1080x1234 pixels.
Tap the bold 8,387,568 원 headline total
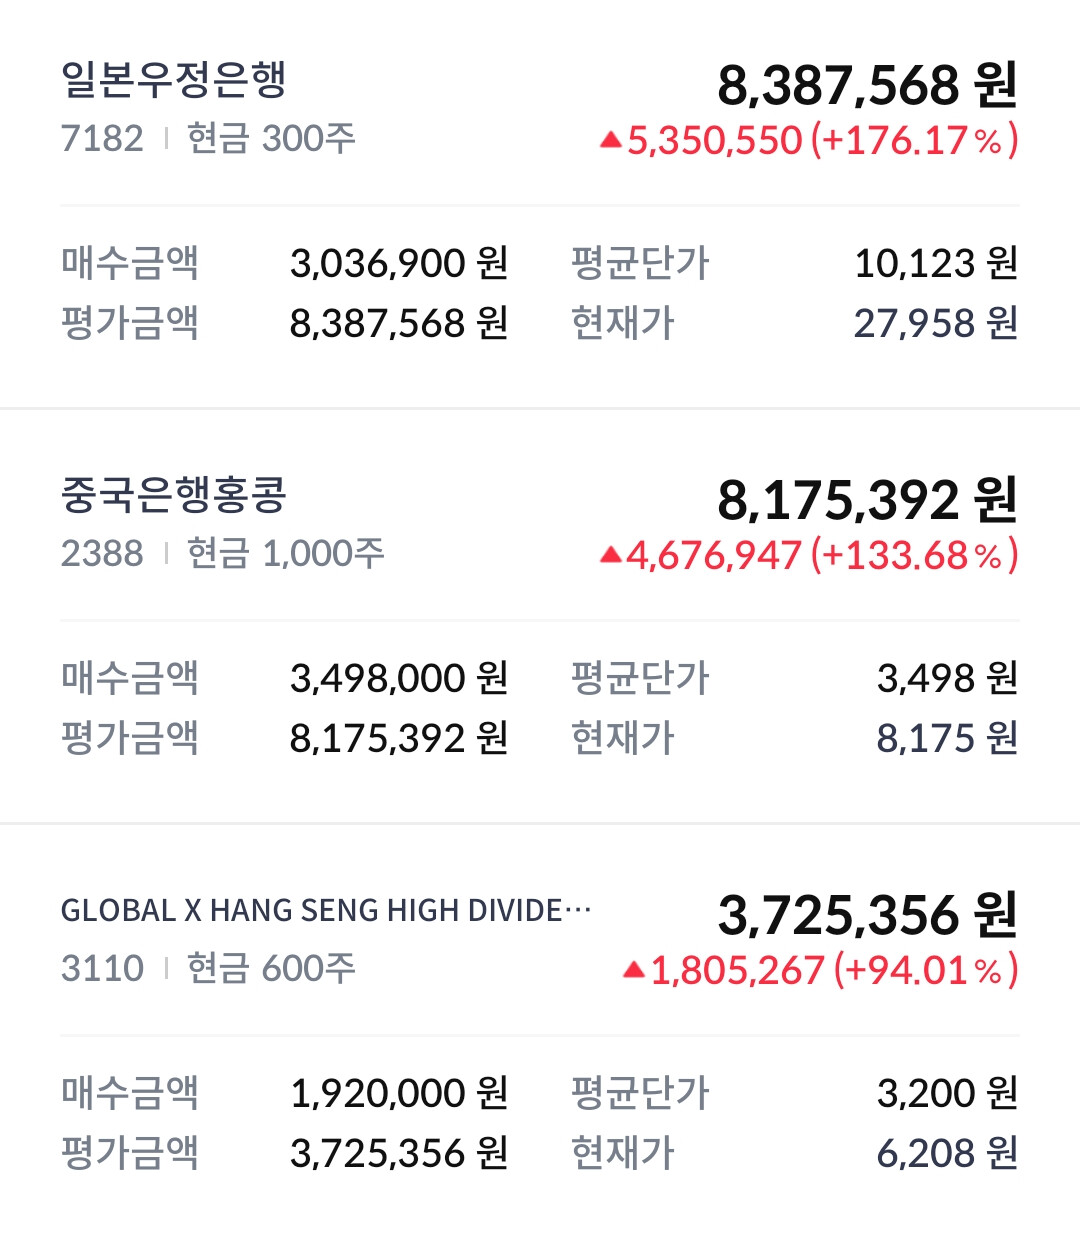coord(867,85)
